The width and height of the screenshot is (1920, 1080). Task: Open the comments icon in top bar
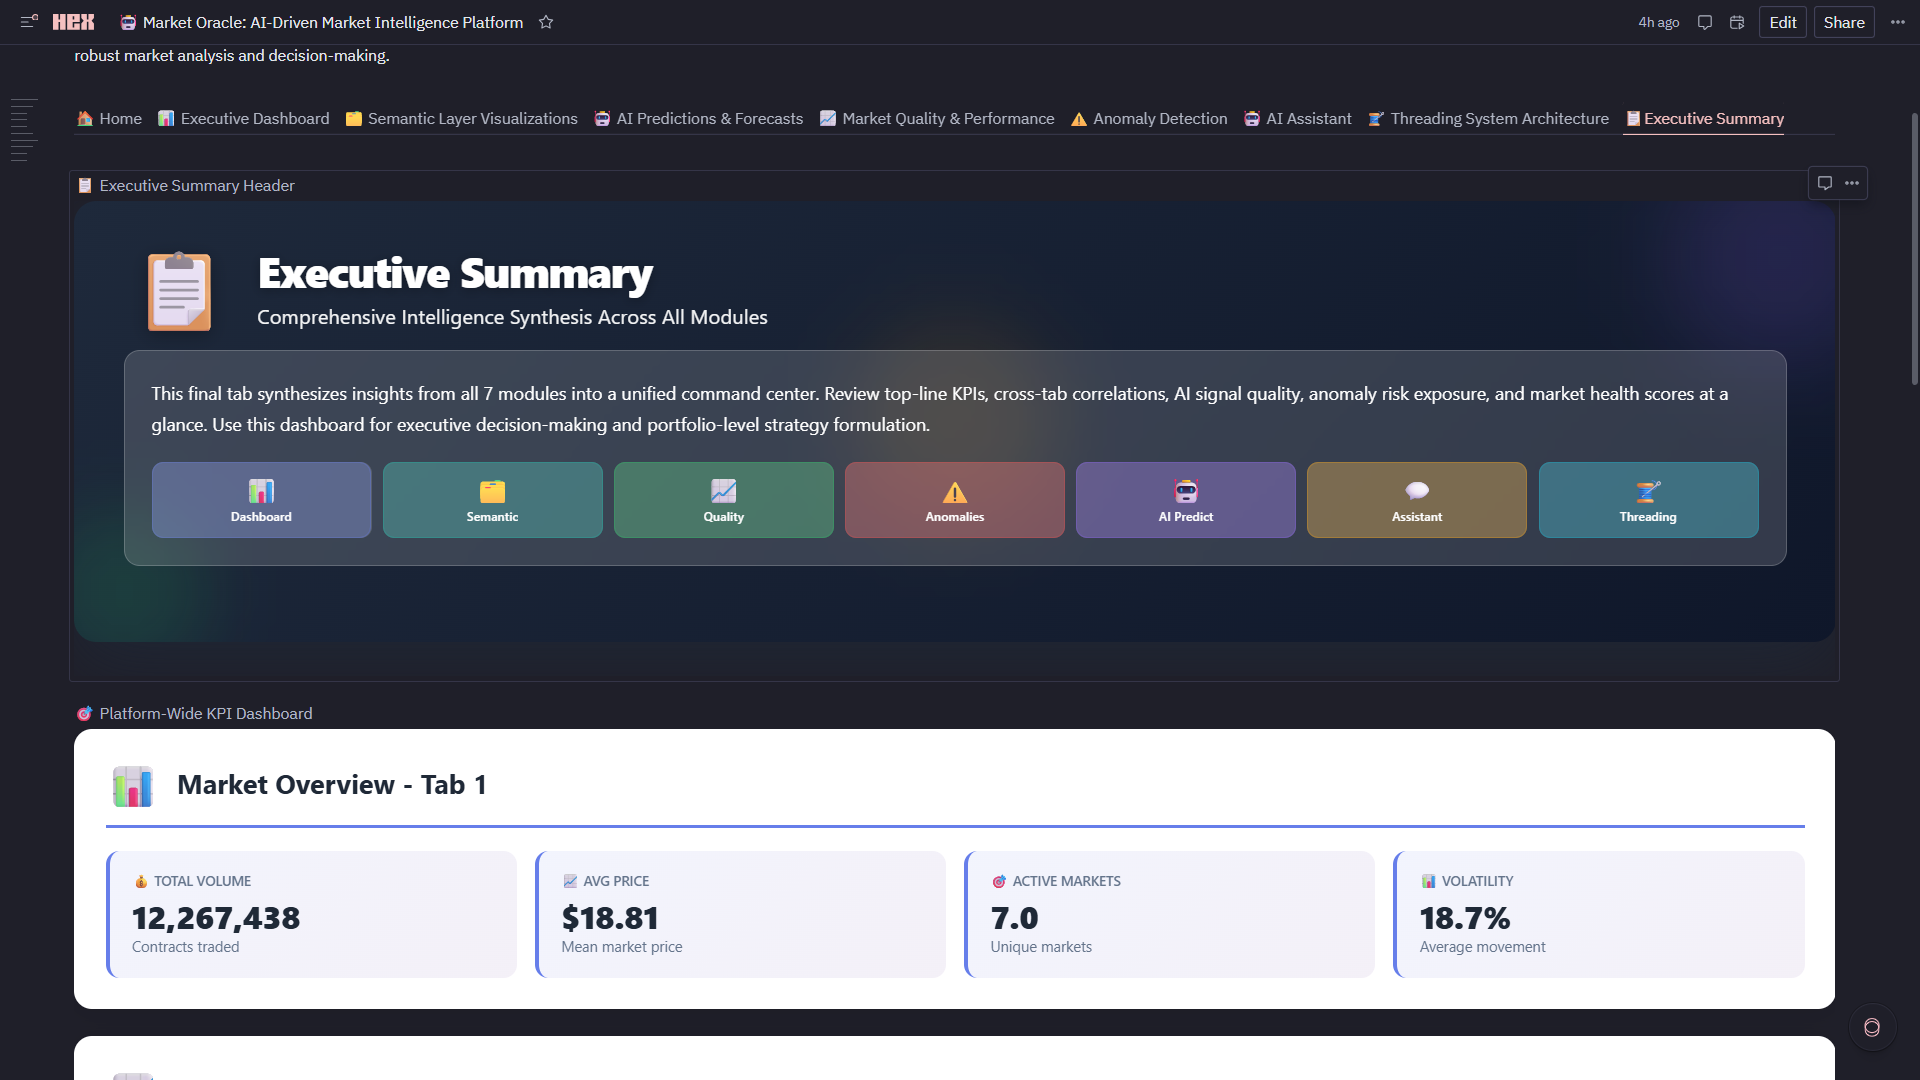pyautogui.click(x=1705, y=22)
